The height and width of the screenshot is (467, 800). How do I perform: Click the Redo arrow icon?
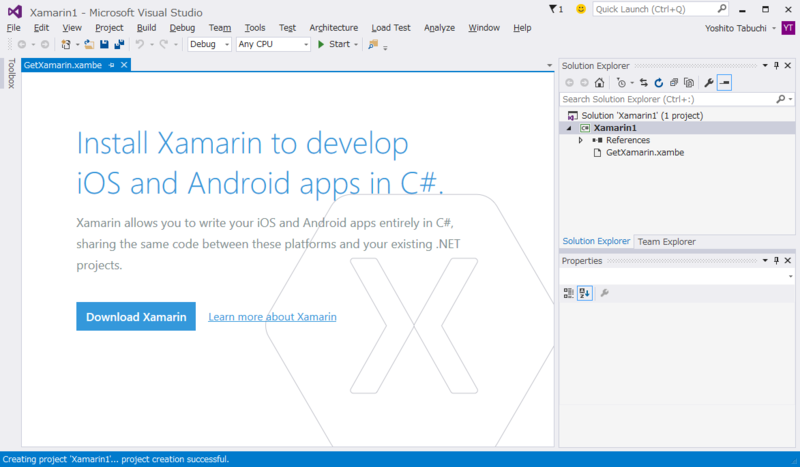(x=163, y=44)
